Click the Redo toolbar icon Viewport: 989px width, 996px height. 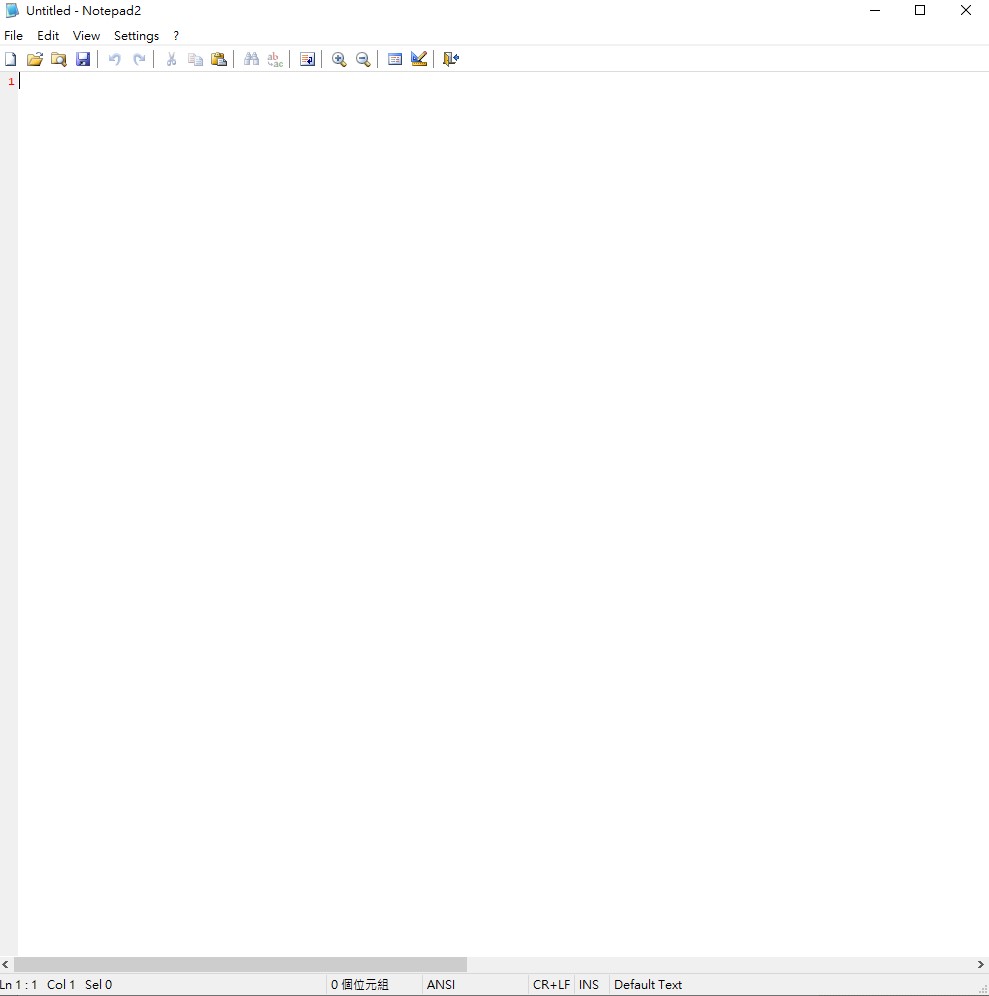139,59
